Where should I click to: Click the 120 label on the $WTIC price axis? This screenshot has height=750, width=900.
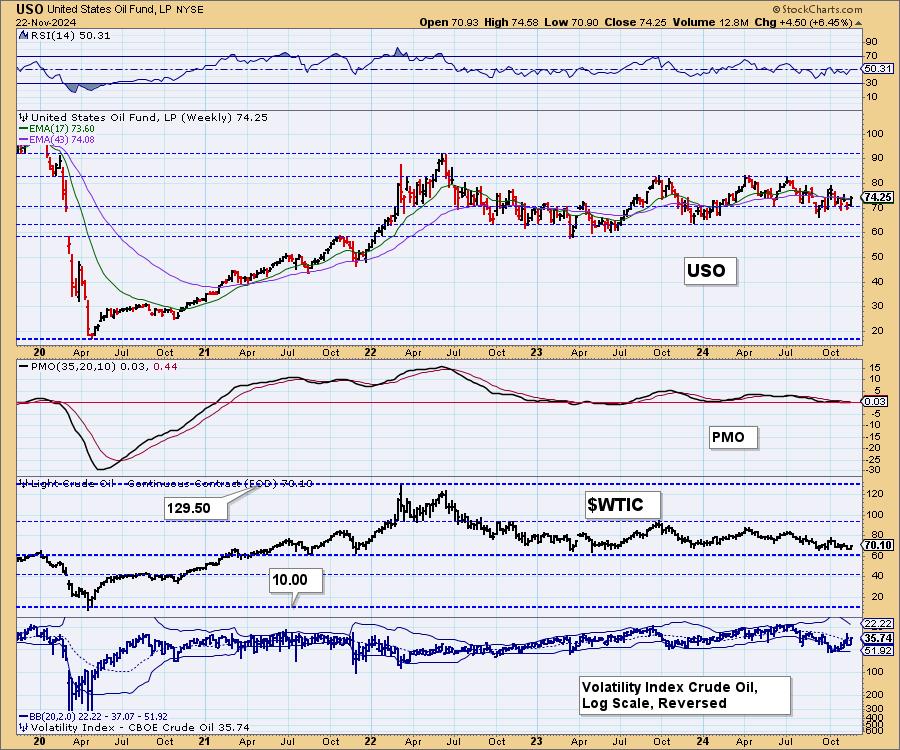point(875,493)
